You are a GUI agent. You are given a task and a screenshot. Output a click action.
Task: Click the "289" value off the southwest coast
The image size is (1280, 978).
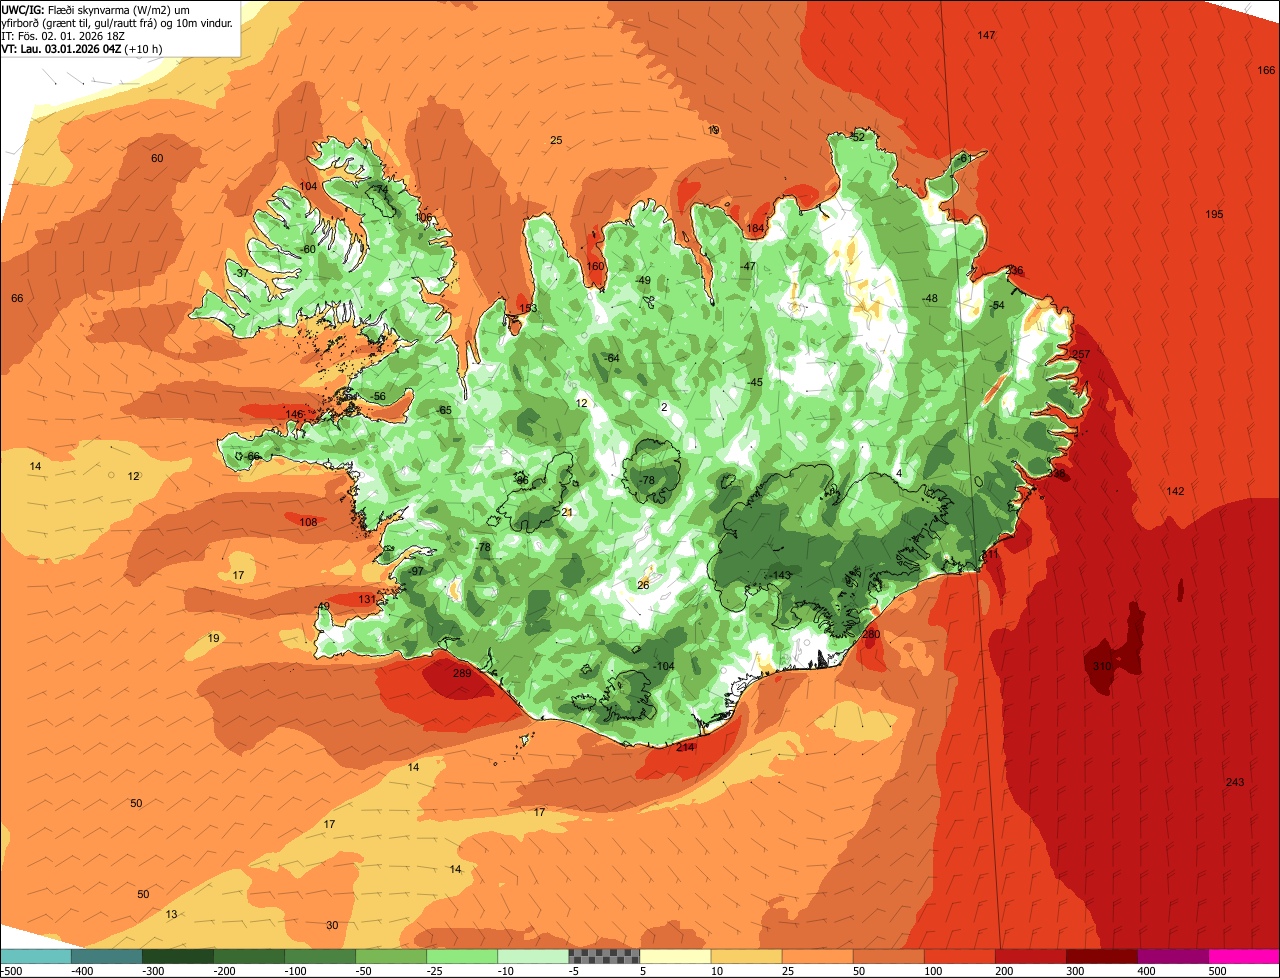tap(462, 674)
